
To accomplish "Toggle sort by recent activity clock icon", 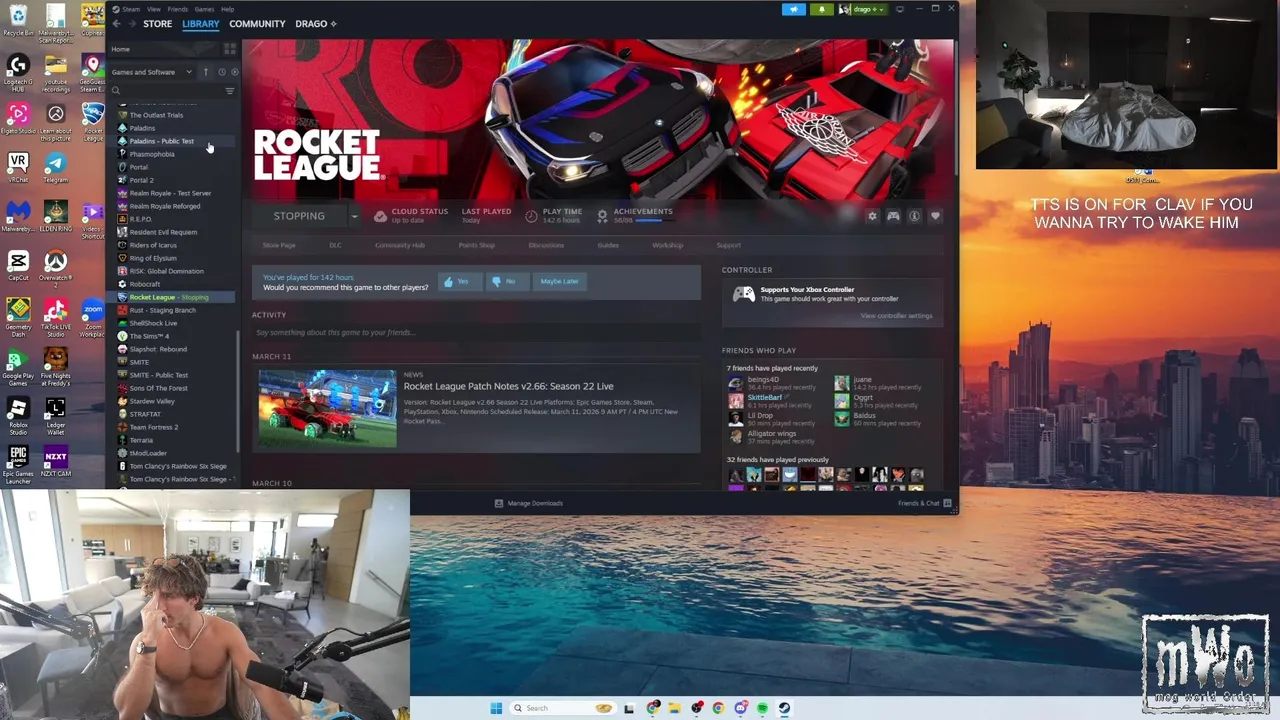I will 221,72.
